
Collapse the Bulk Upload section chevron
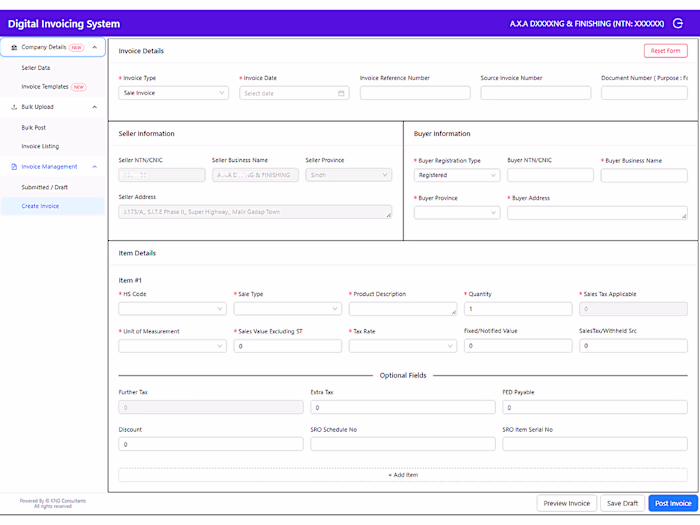tap(95, 107)
